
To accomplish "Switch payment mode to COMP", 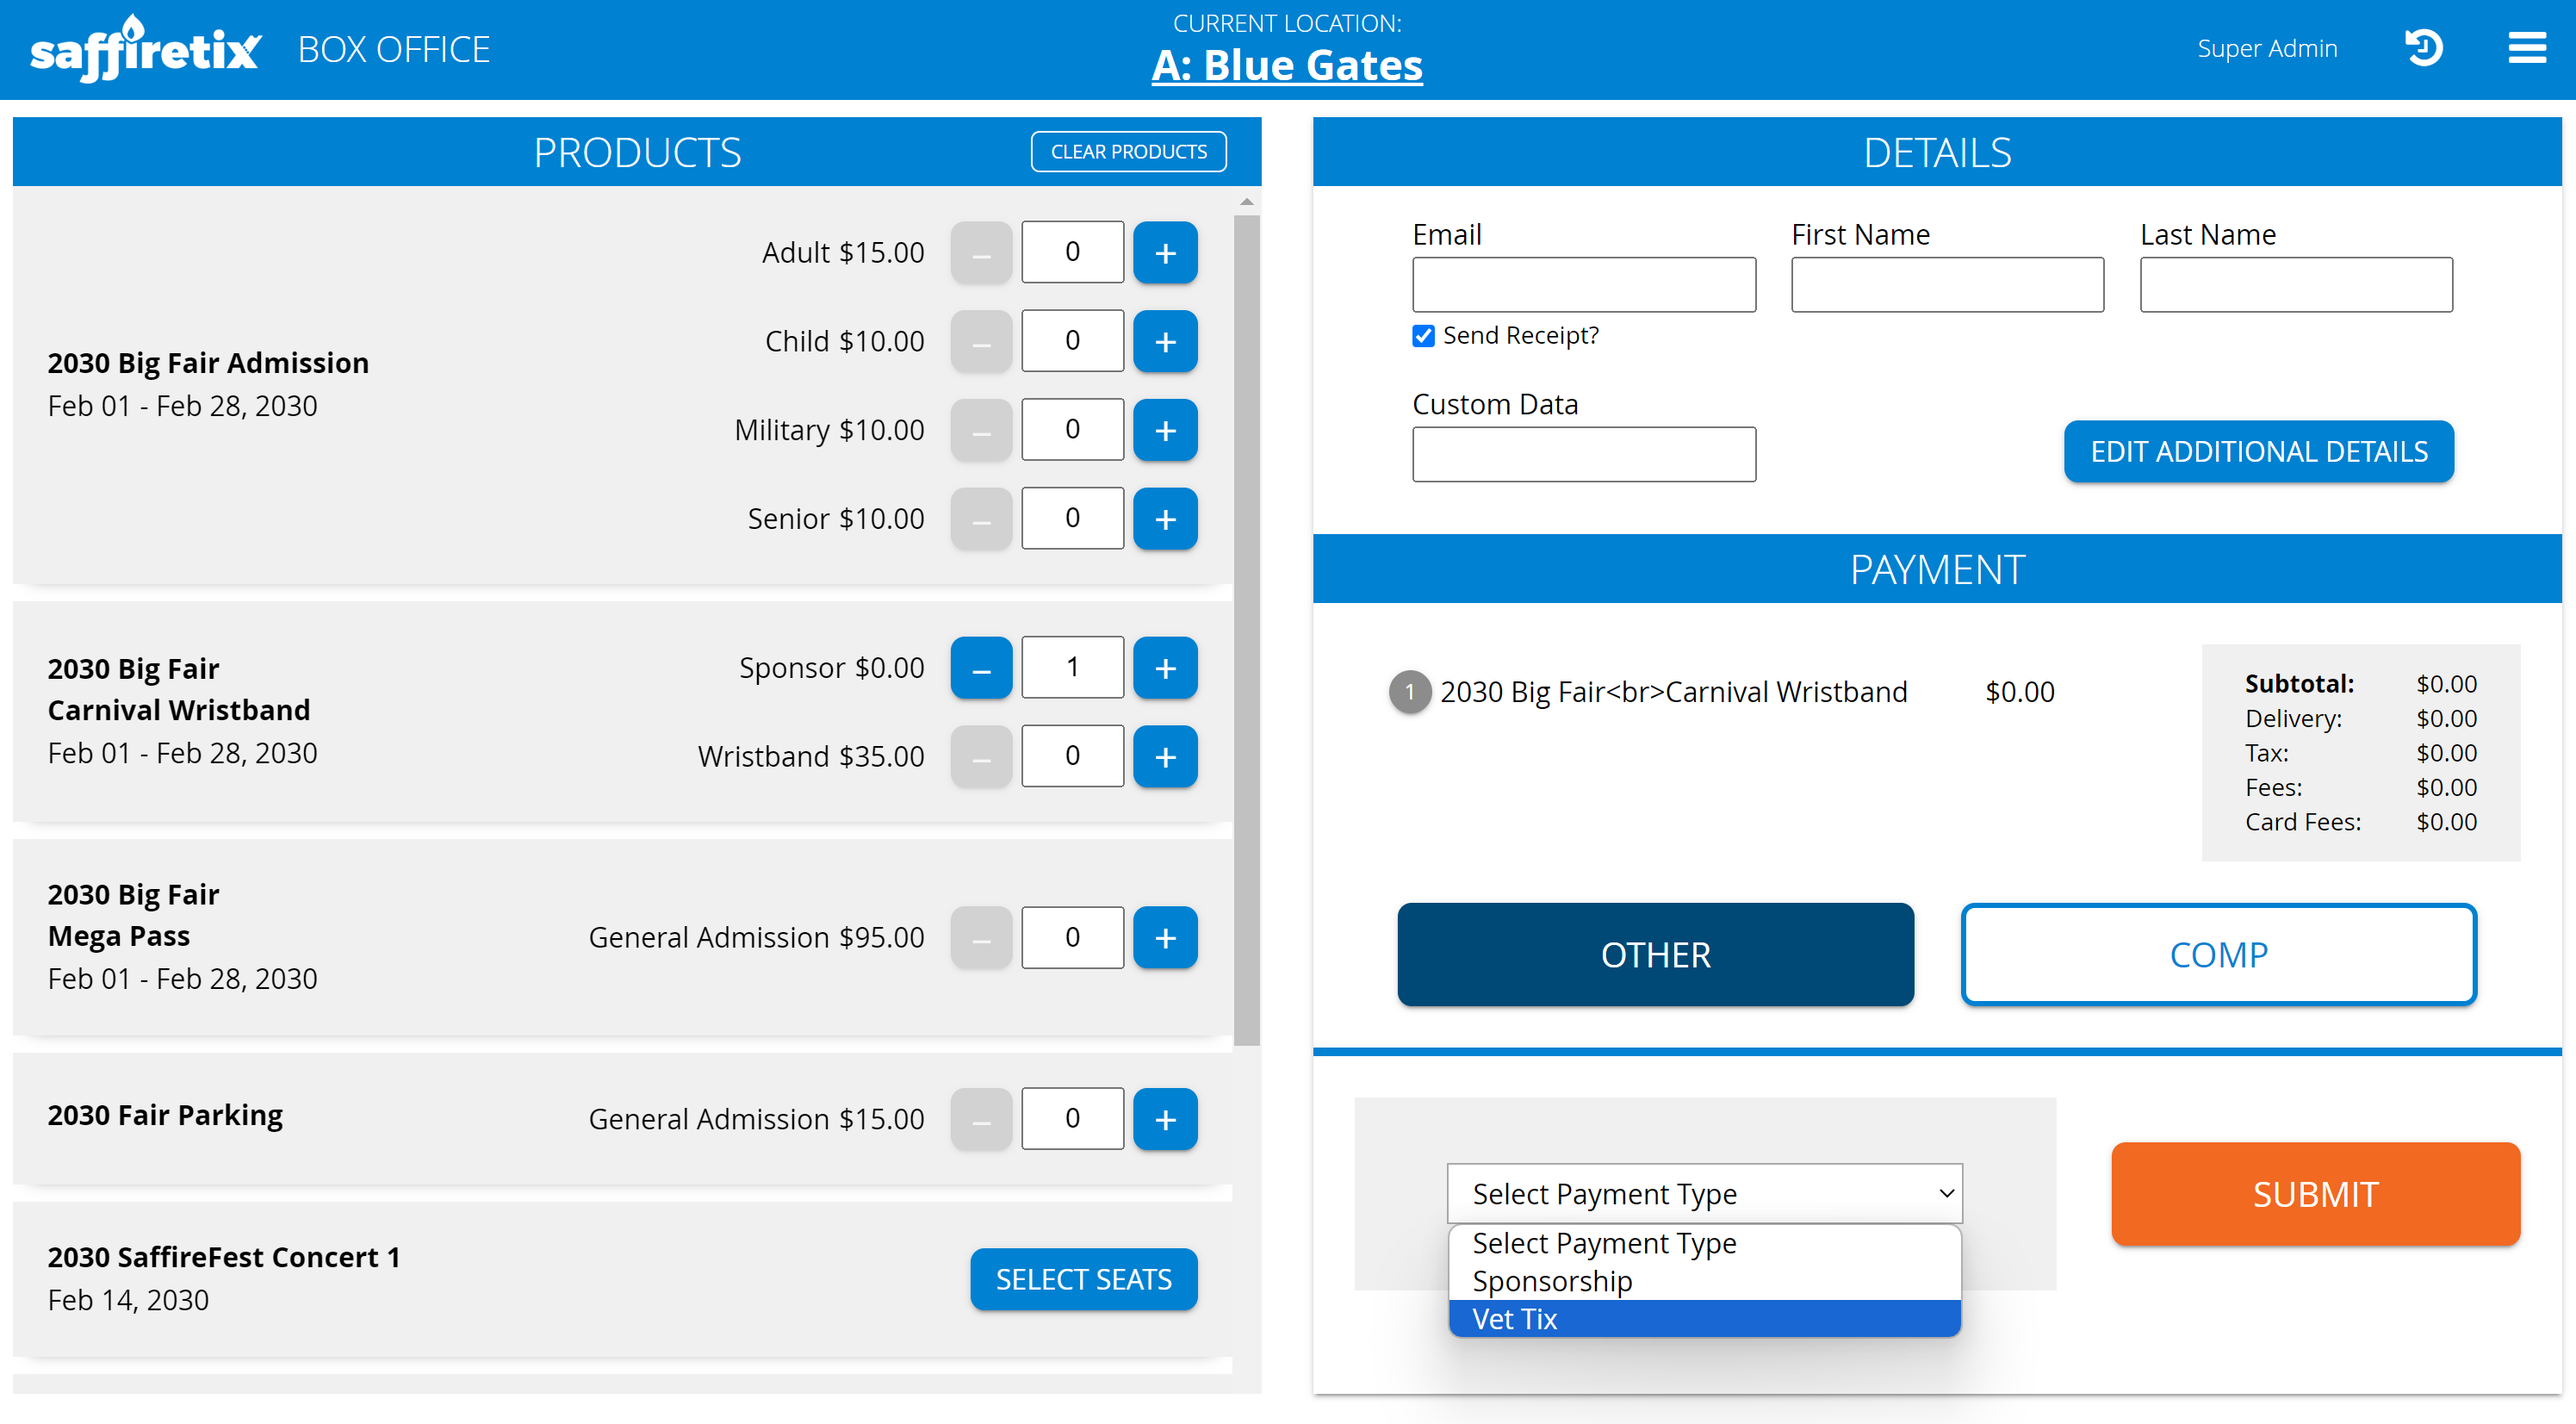I will pyautogui.click(x=2218, y=954).
